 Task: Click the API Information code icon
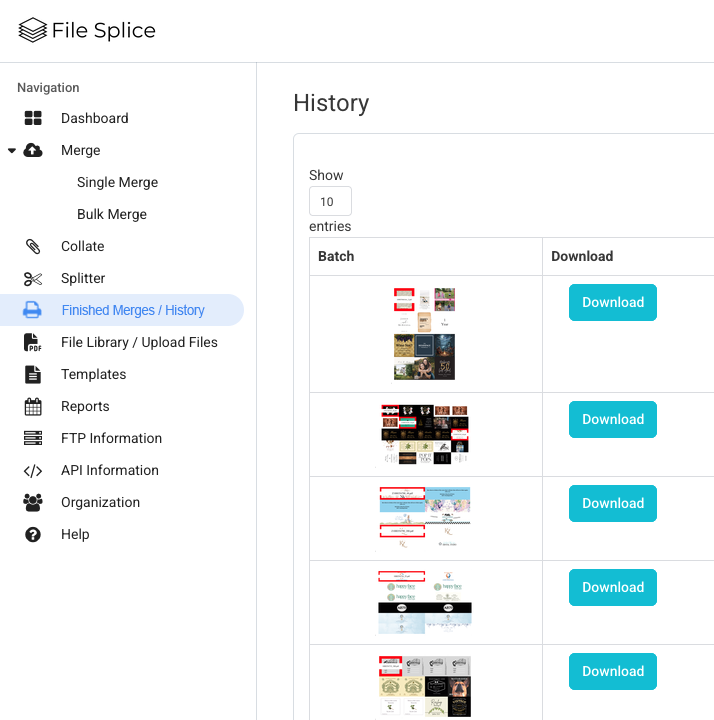33,470
